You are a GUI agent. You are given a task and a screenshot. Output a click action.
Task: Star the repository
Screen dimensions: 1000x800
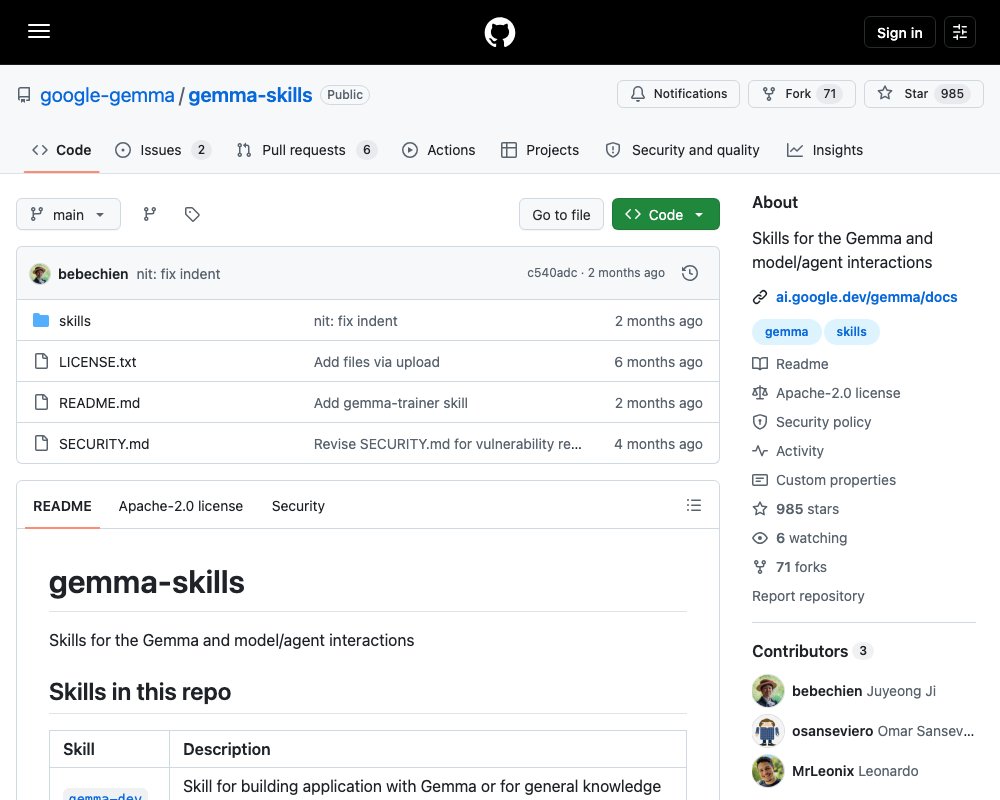[x=923, y=94]
